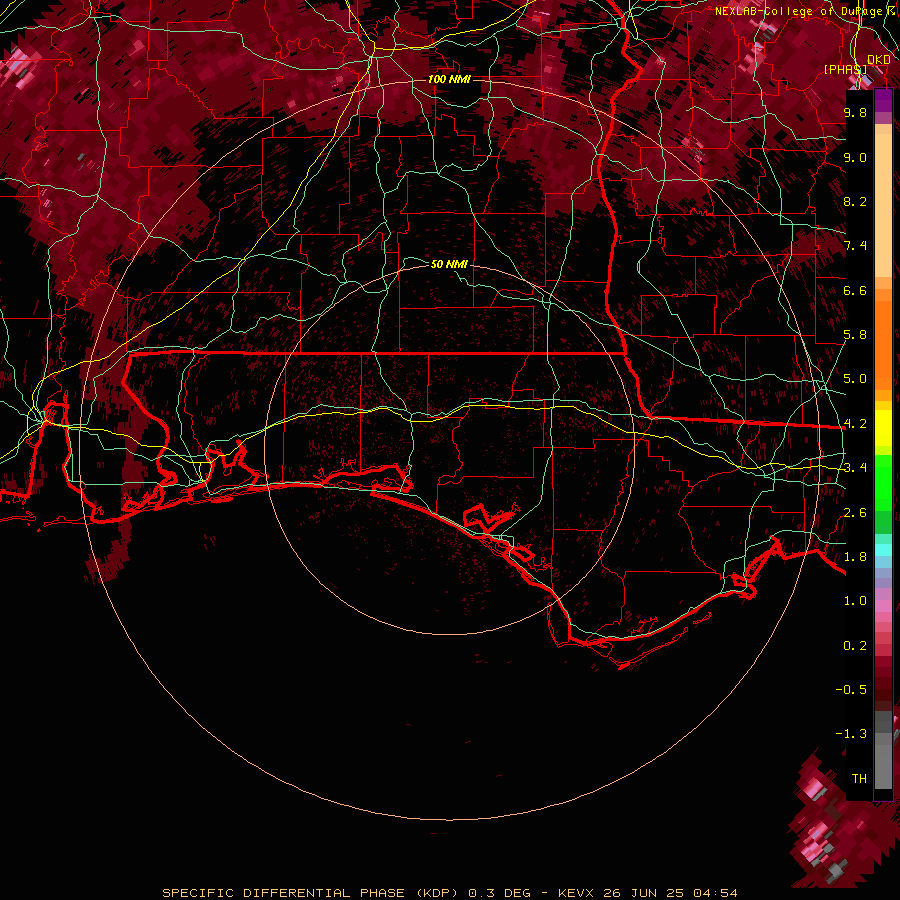Pick the cyan band on the color bar
The width and height of the screenshot is (900, 900).
point(883,550)
